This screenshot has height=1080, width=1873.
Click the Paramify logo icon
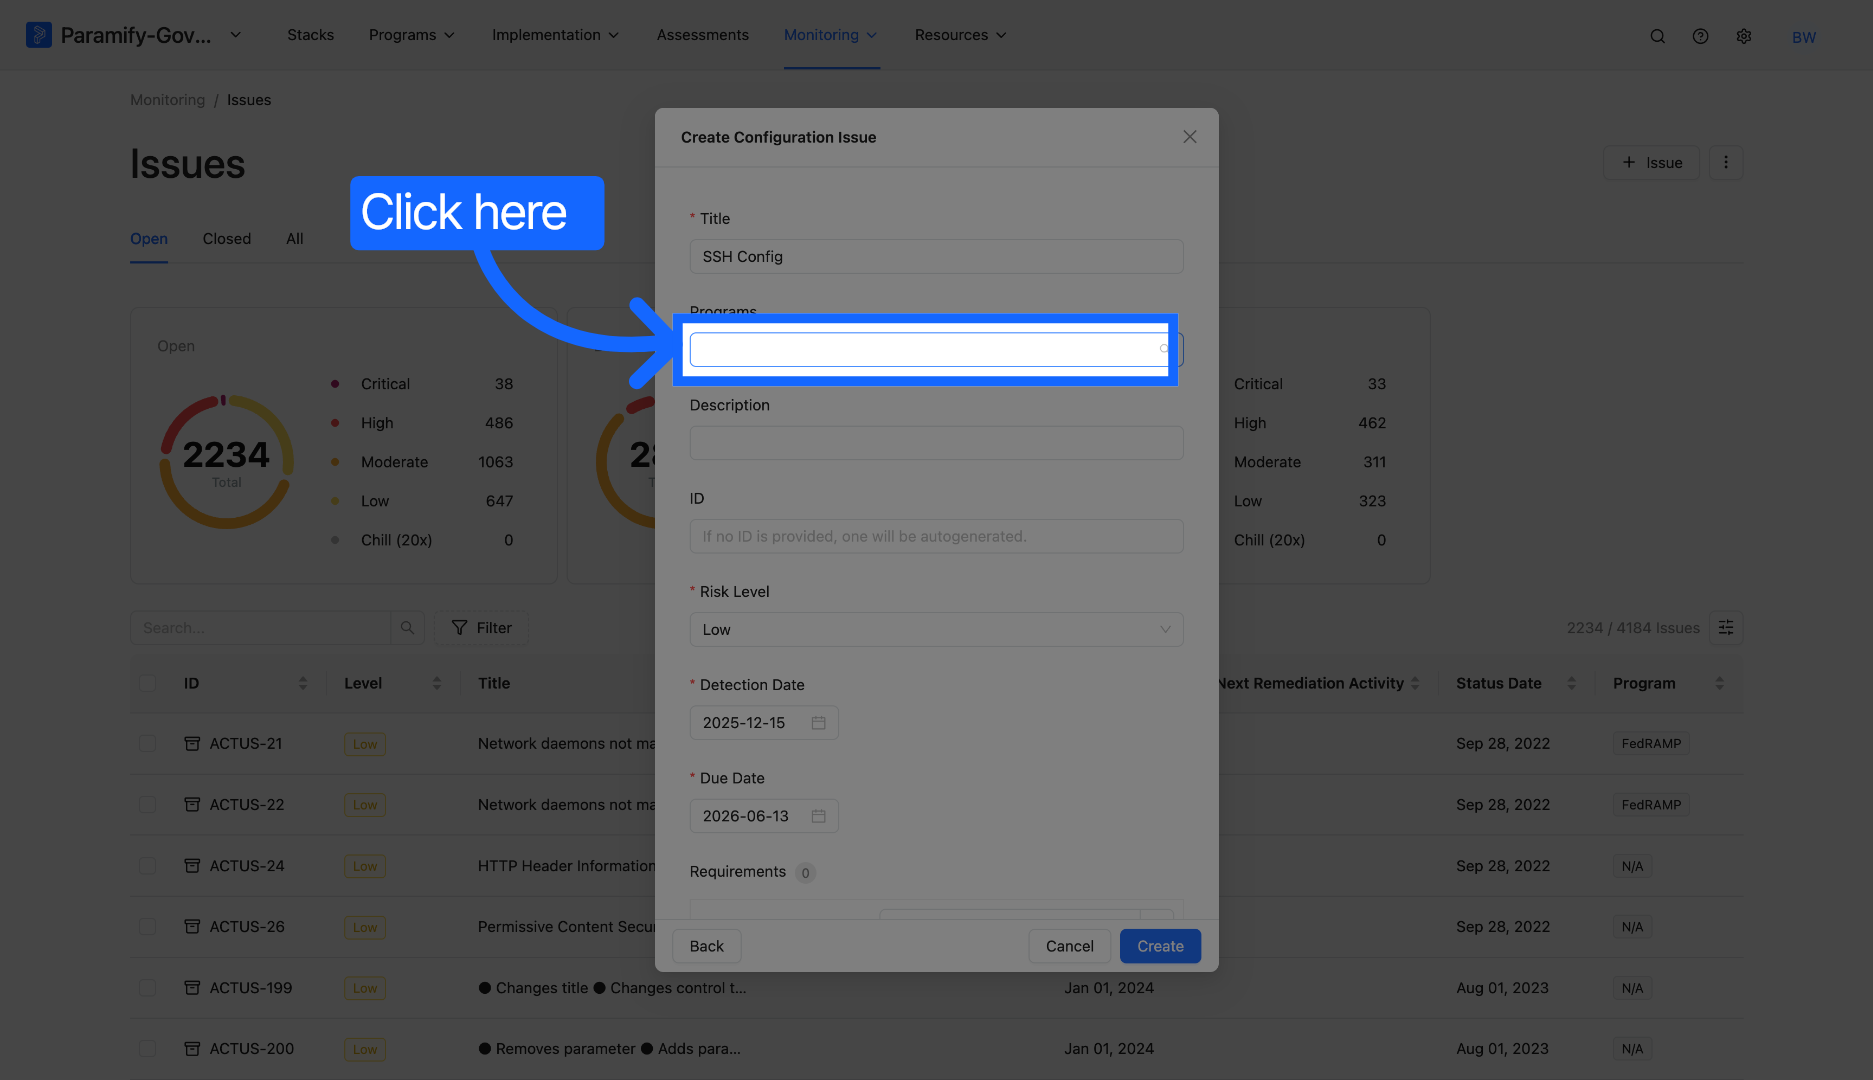38,35
